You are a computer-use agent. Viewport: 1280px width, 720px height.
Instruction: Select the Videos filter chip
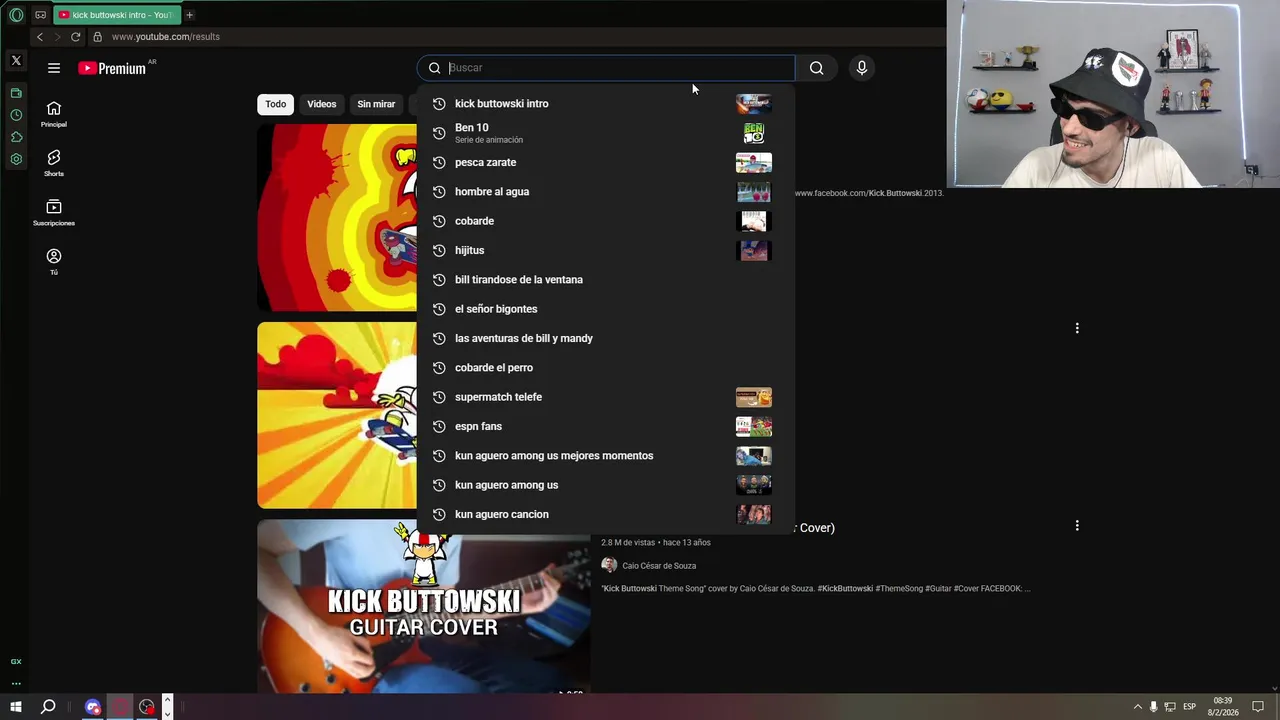pyautogui.click(x=321, y=104)
